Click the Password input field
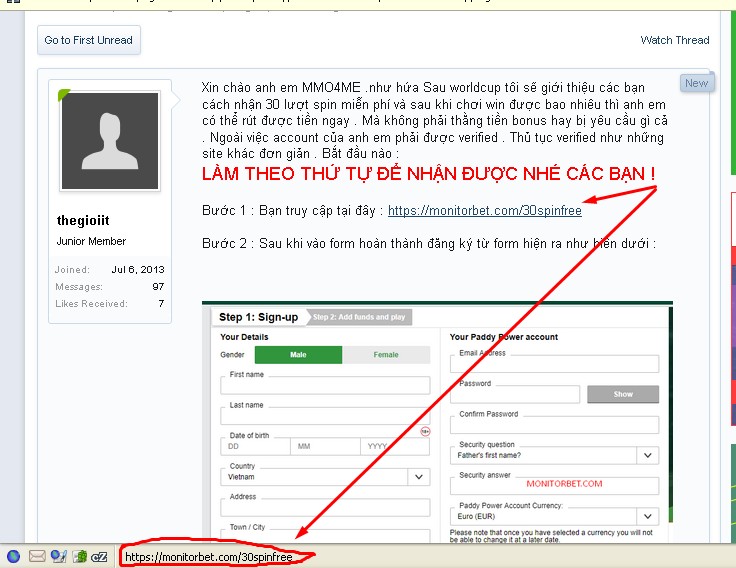Viewport: 736px width, 568px height. (515, 394)
